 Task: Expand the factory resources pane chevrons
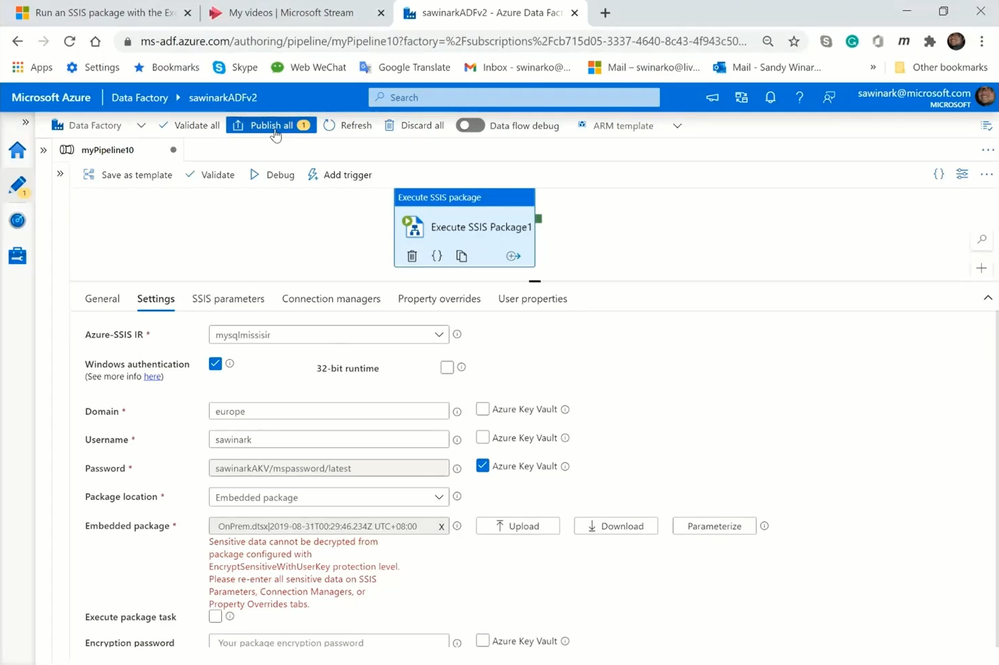pos(43,150)
